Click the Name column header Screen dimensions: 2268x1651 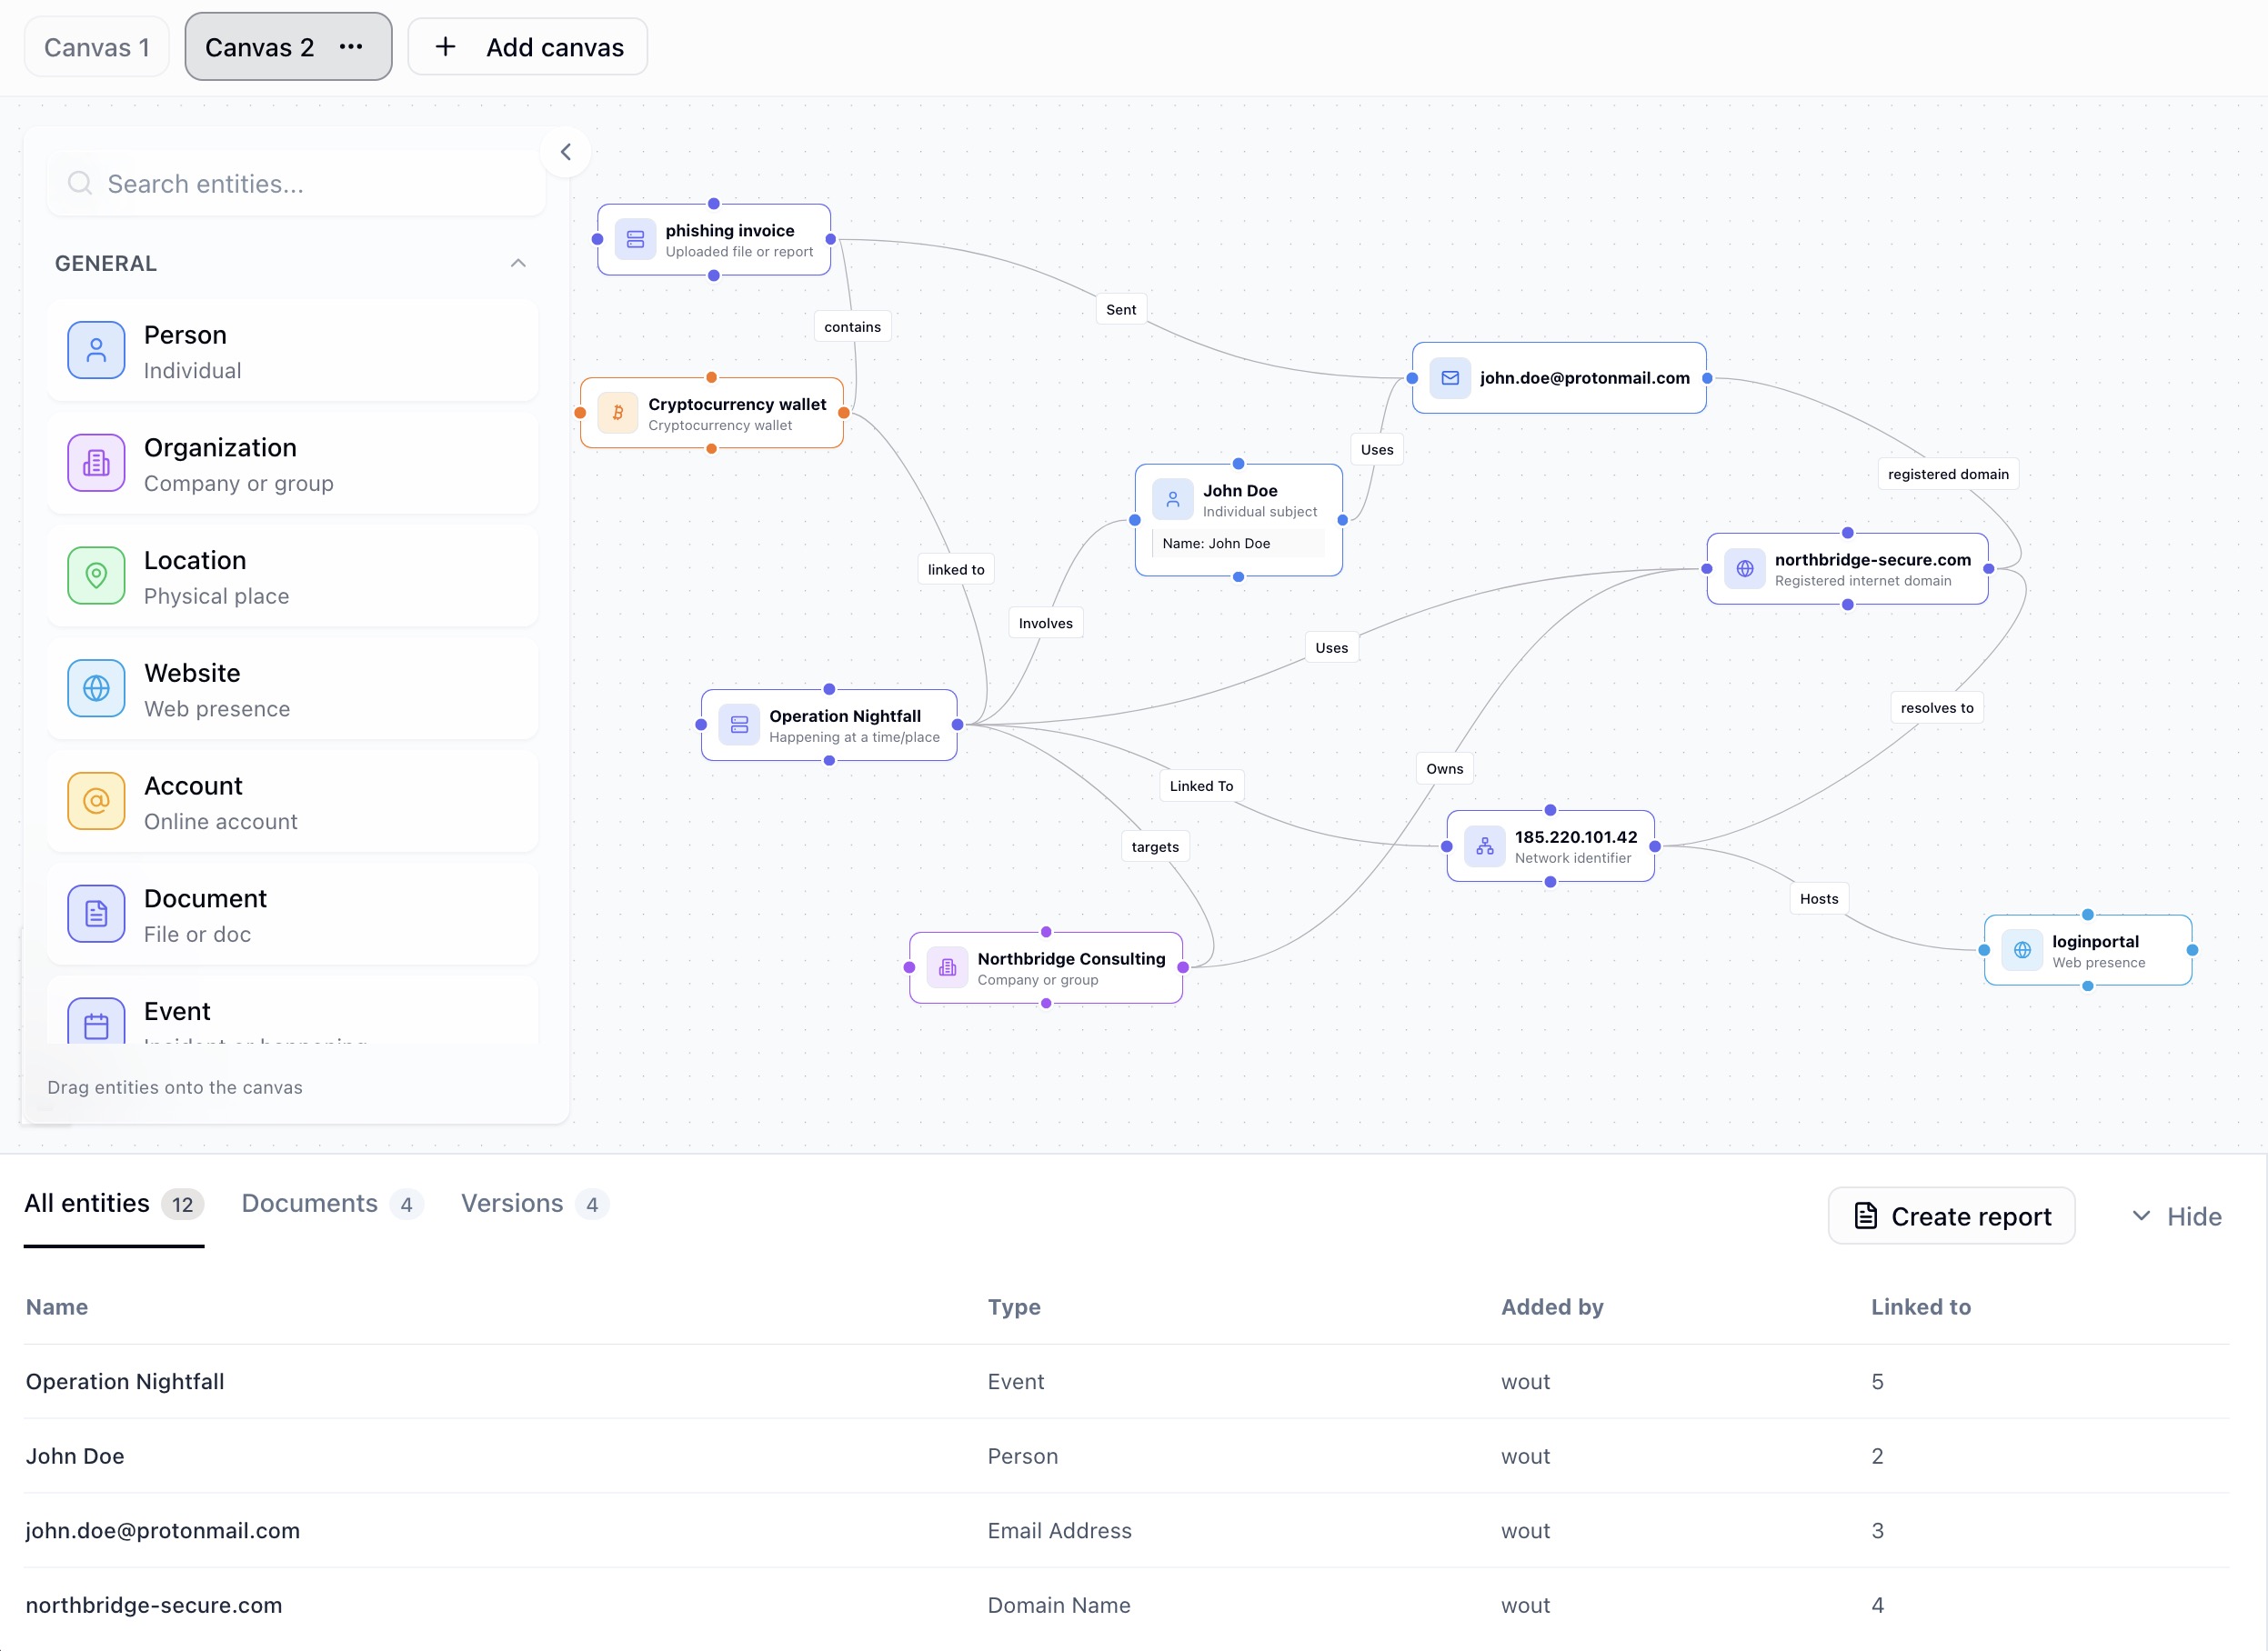(57, 1307)
